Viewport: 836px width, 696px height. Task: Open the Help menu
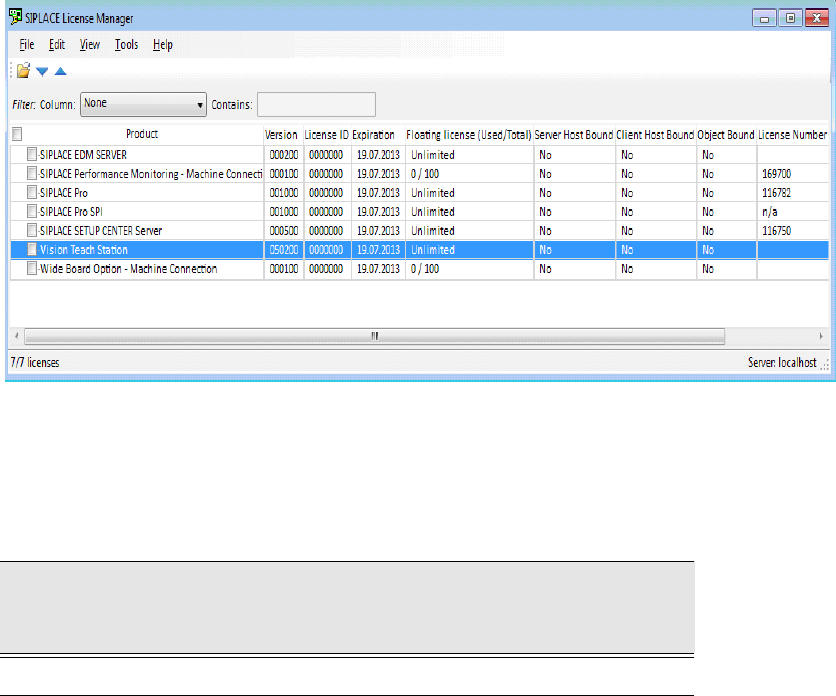coord(163,45)
